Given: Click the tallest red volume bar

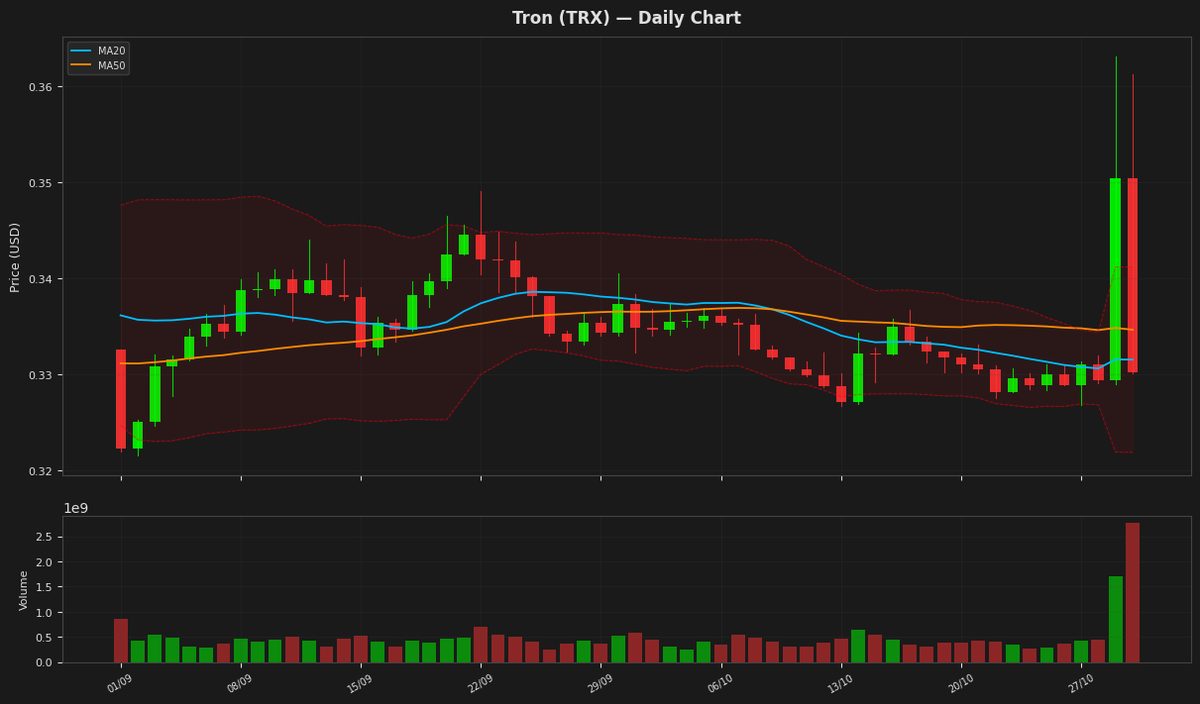Looking at the screenshot, I should tap(1132, 592).
